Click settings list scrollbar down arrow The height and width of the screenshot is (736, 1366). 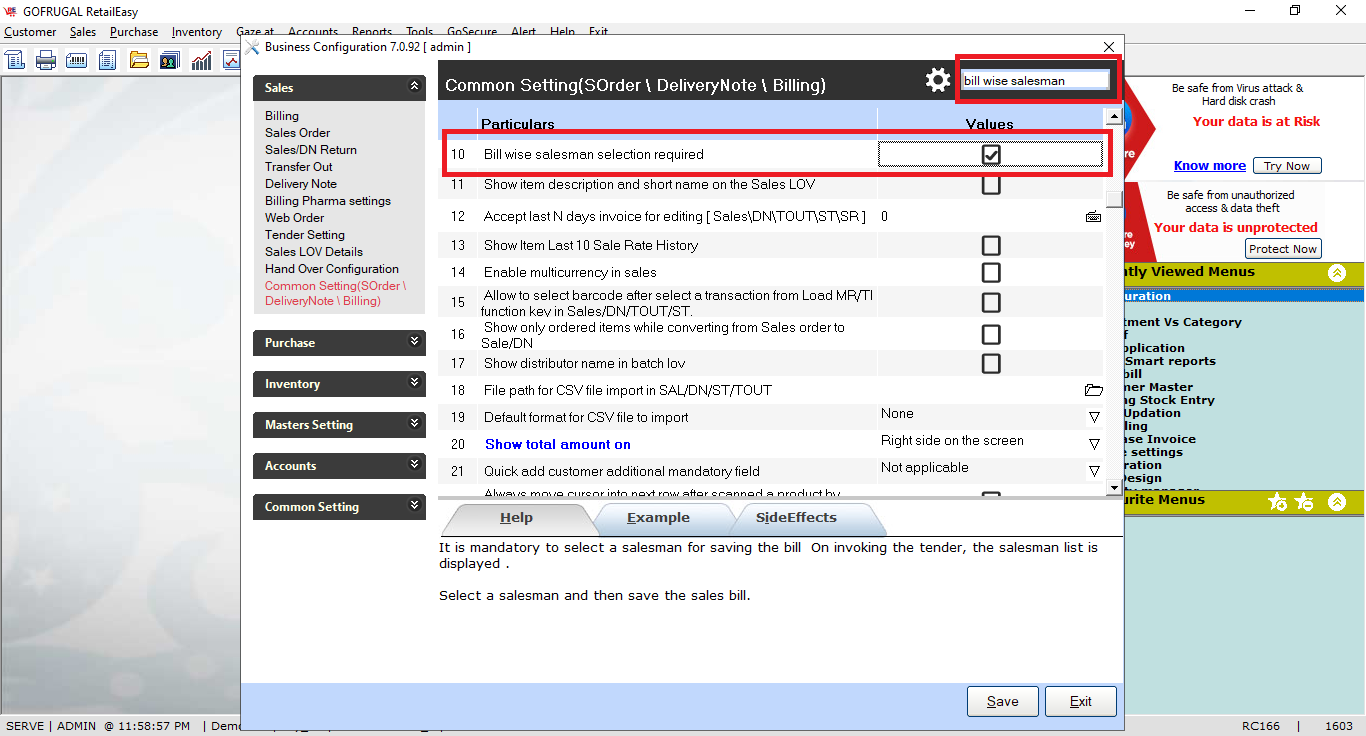tap(1114, 488)
